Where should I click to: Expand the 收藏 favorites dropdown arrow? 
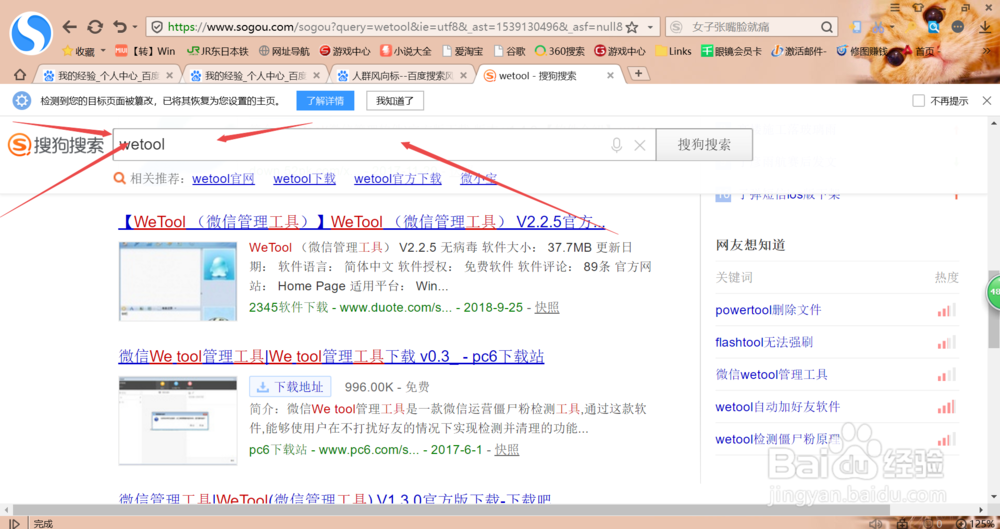103,50
